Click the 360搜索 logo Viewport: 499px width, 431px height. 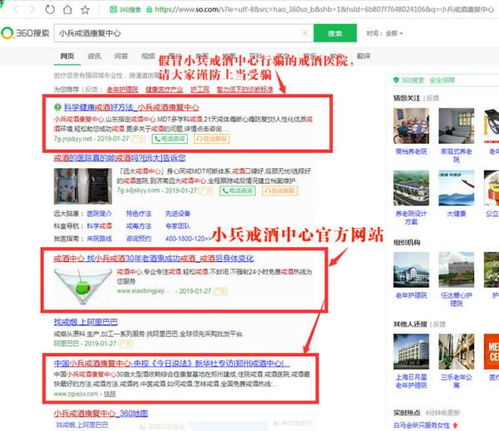25,33
